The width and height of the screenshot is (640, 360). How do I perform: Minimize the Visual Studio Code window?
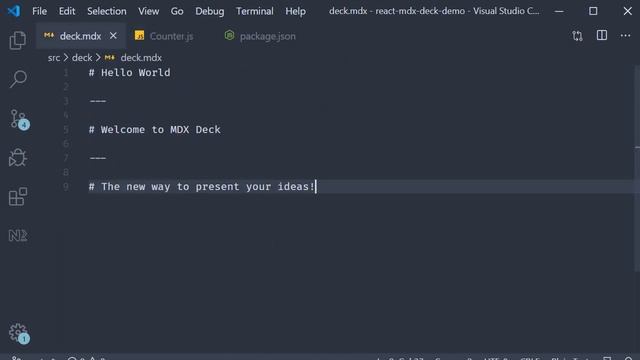(x=559, y=11)
